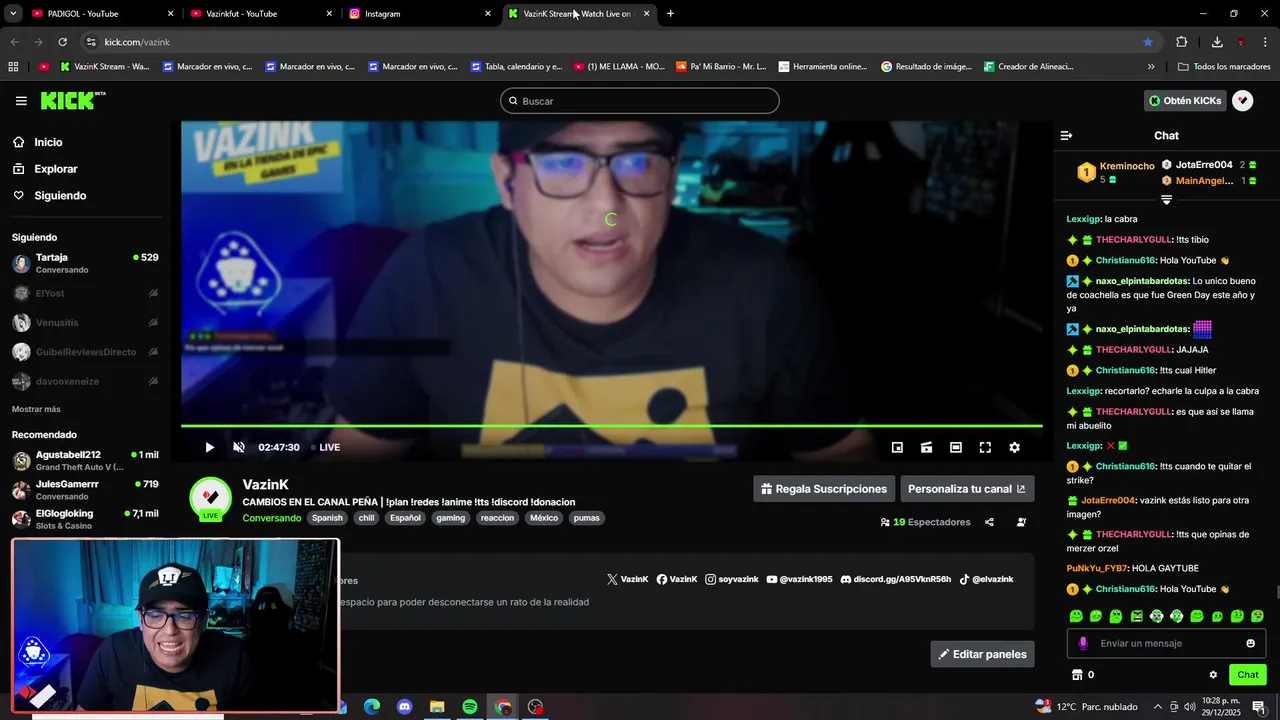Share the stream via share icon
Image resolution: width=1280 pixels, height=720 pixels.
click(989, 522)
